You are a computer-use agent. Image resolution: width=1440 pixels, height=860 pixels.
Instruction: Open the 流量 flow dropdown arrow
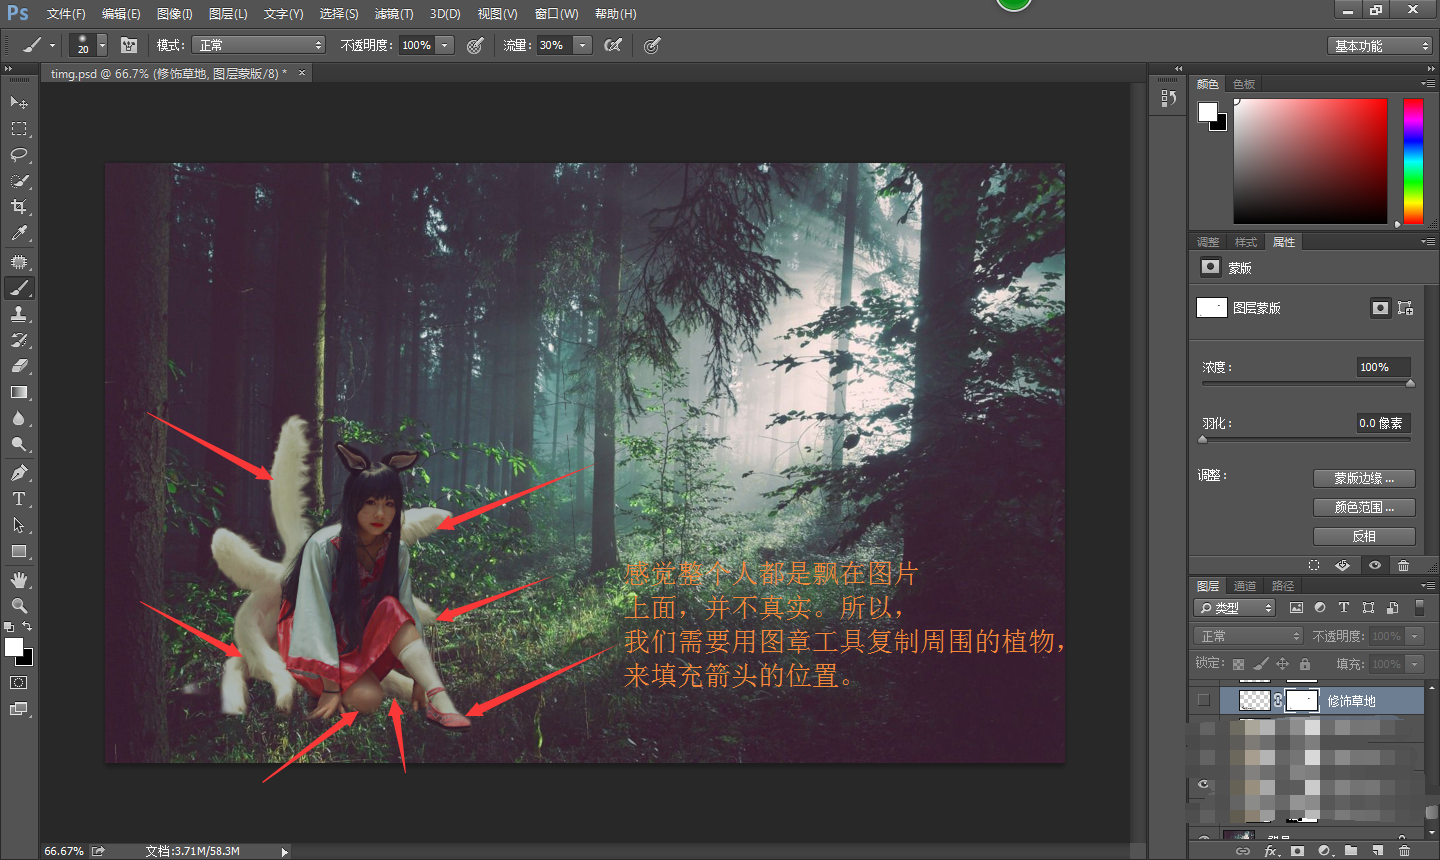click(583, 45)
